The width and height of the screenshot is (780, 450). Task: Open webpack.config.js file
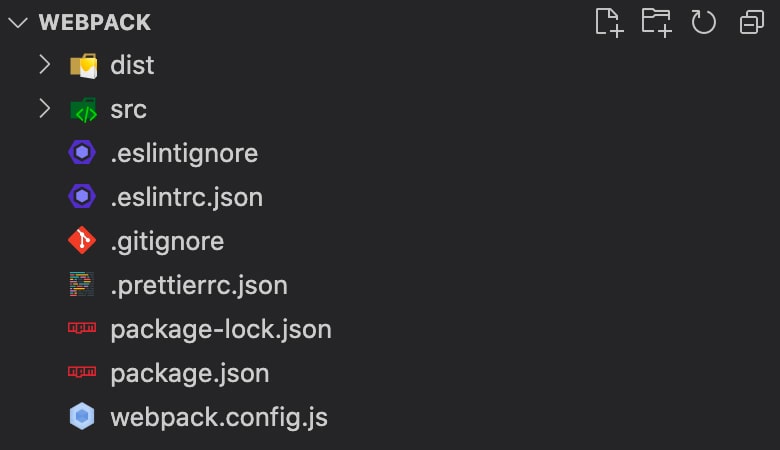tap(219, 418)
